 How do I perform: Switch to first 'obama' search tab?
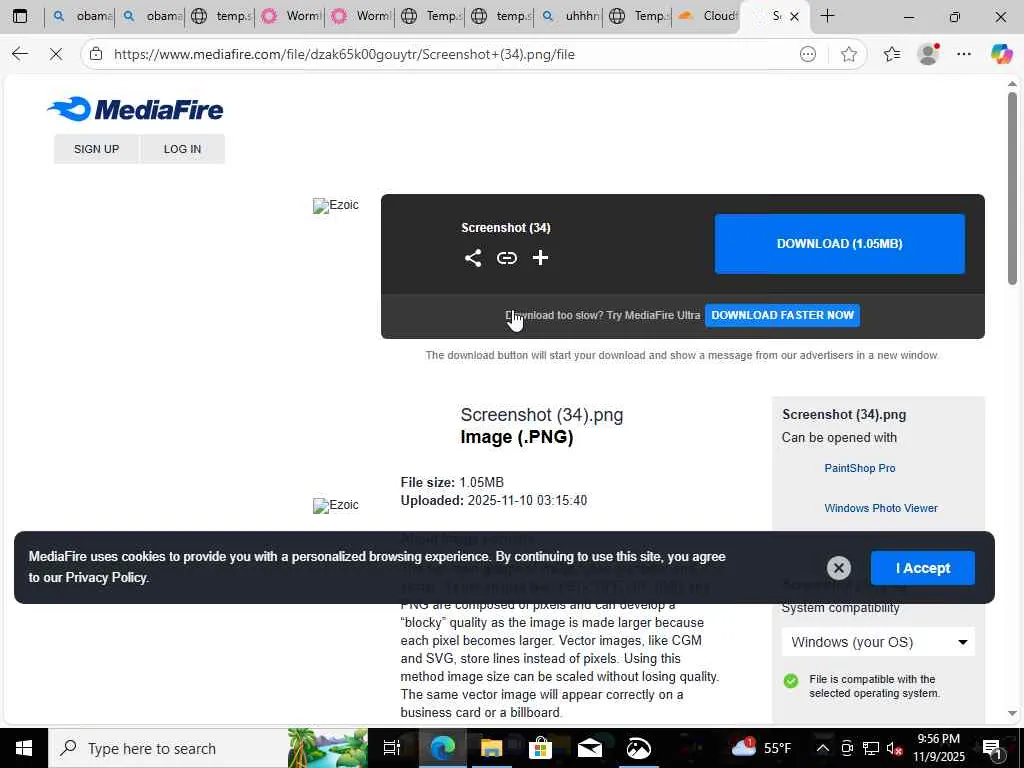click(x=81, y=16)
